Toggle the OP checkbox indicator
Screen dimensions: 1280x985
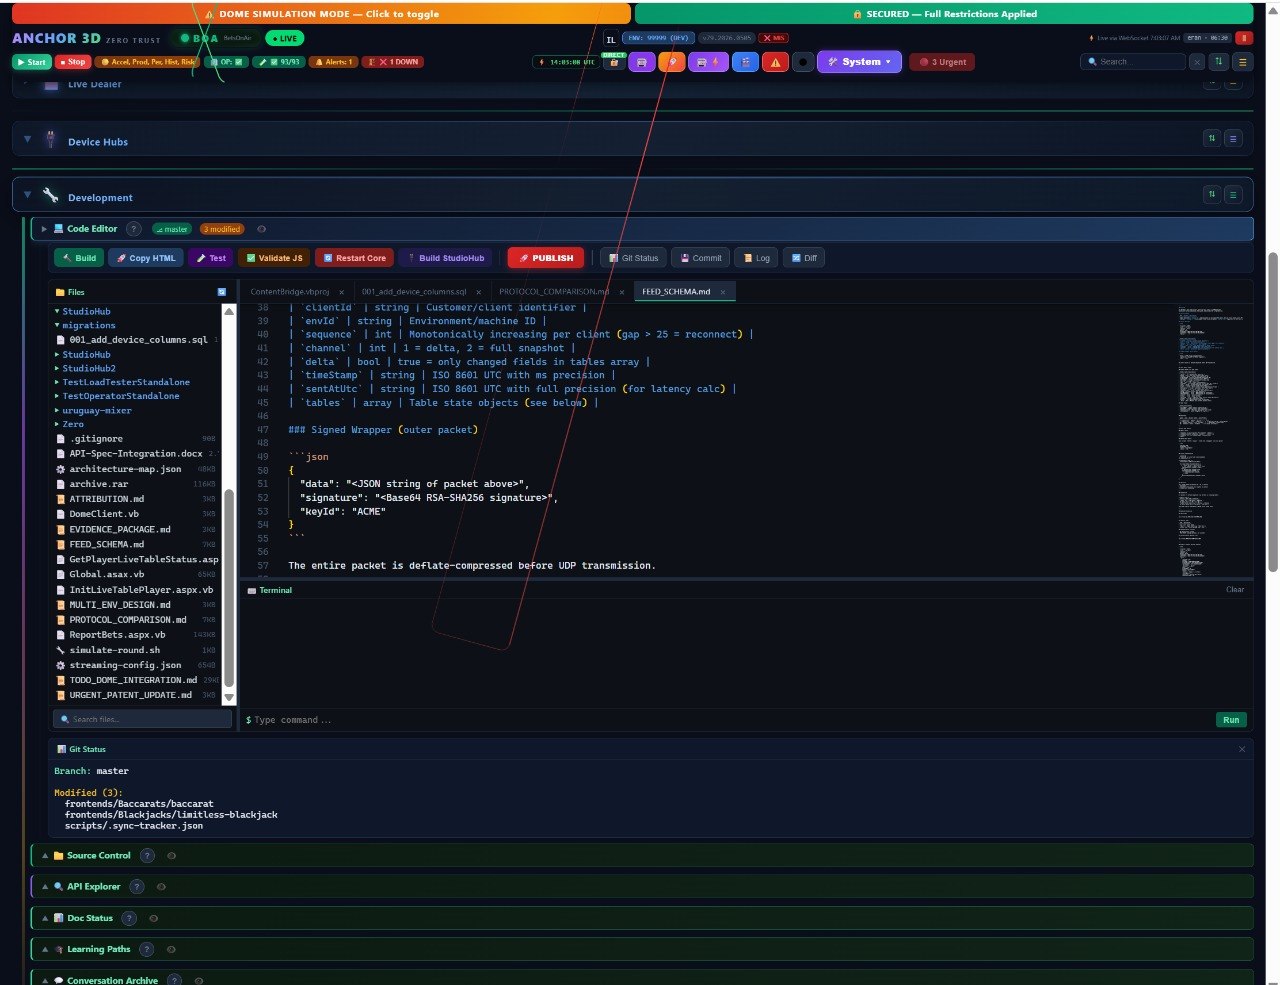[227, 62]
